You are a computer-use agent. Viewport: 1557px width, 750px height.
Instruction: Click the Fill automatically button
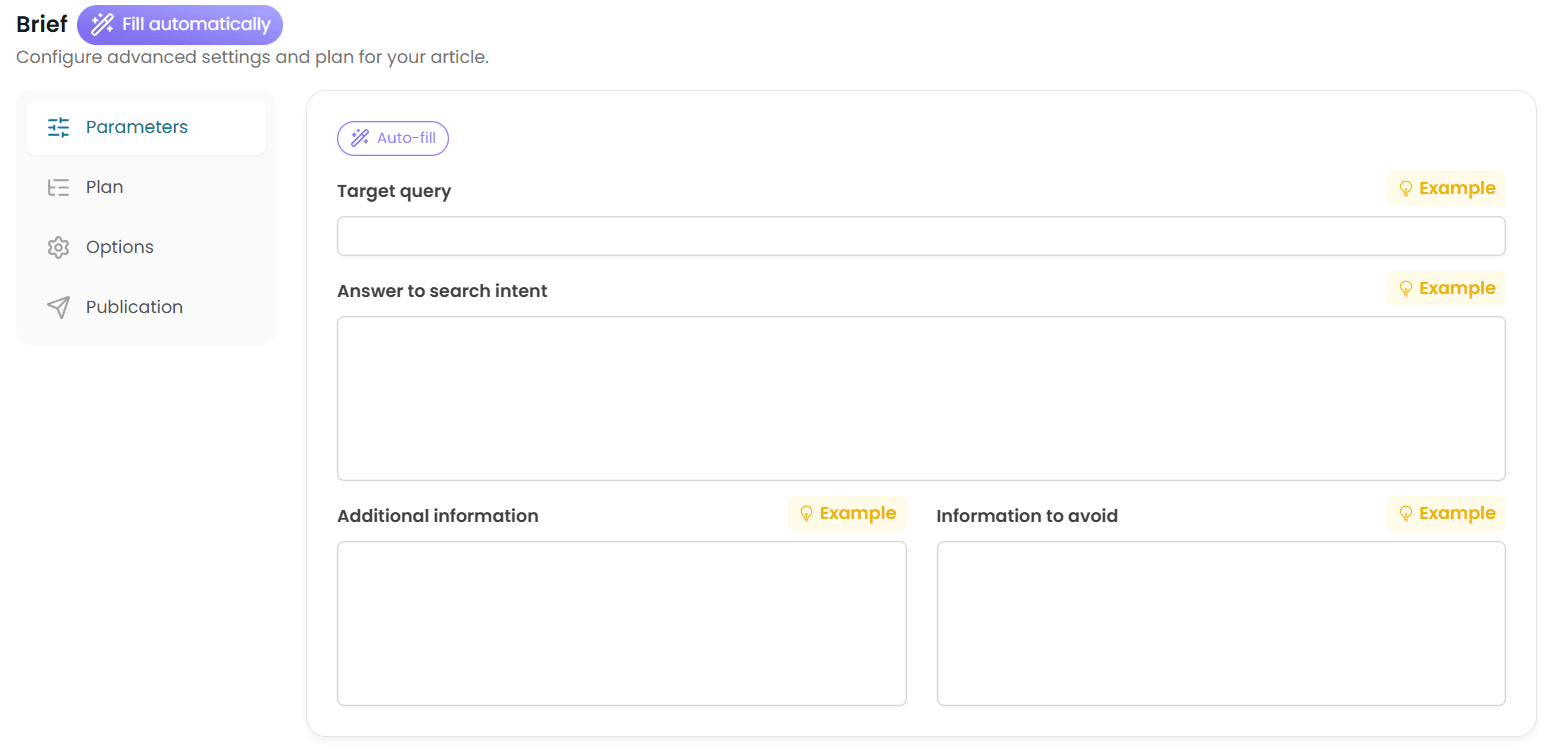pos(180,24)
